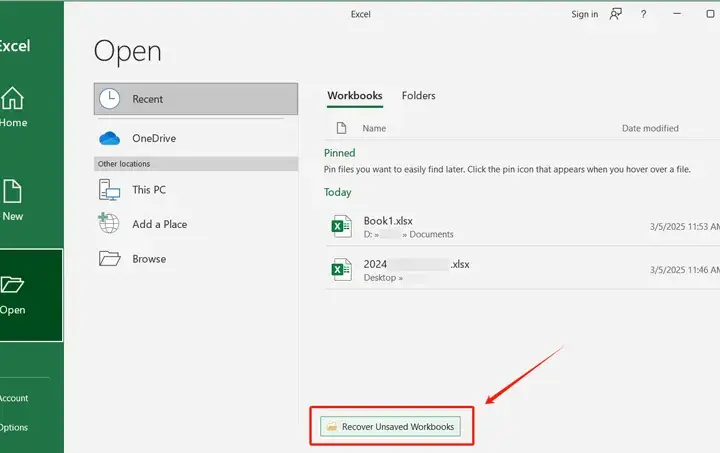The image size is (720, 453).
Task: Click the Browse folder icon
Action: (110, 258)
